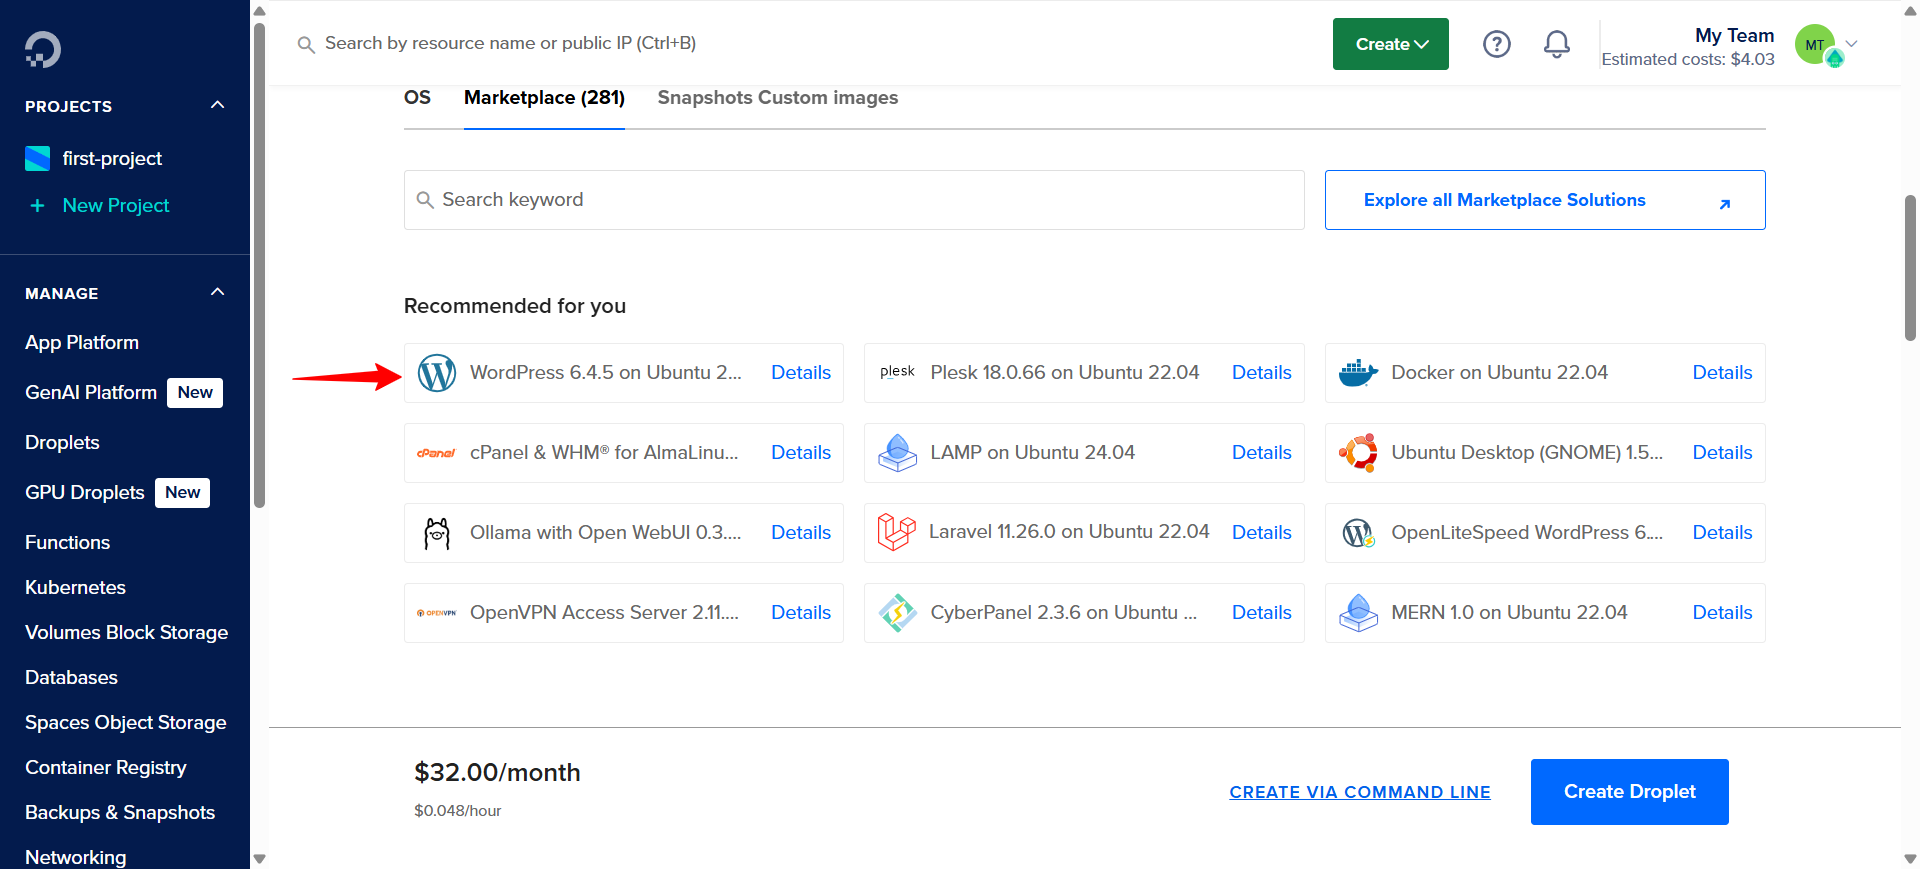This screenshot has width=1920, height=869.
Task: Click the OpenVPN logo icon
Action: [x=436, y=613]
